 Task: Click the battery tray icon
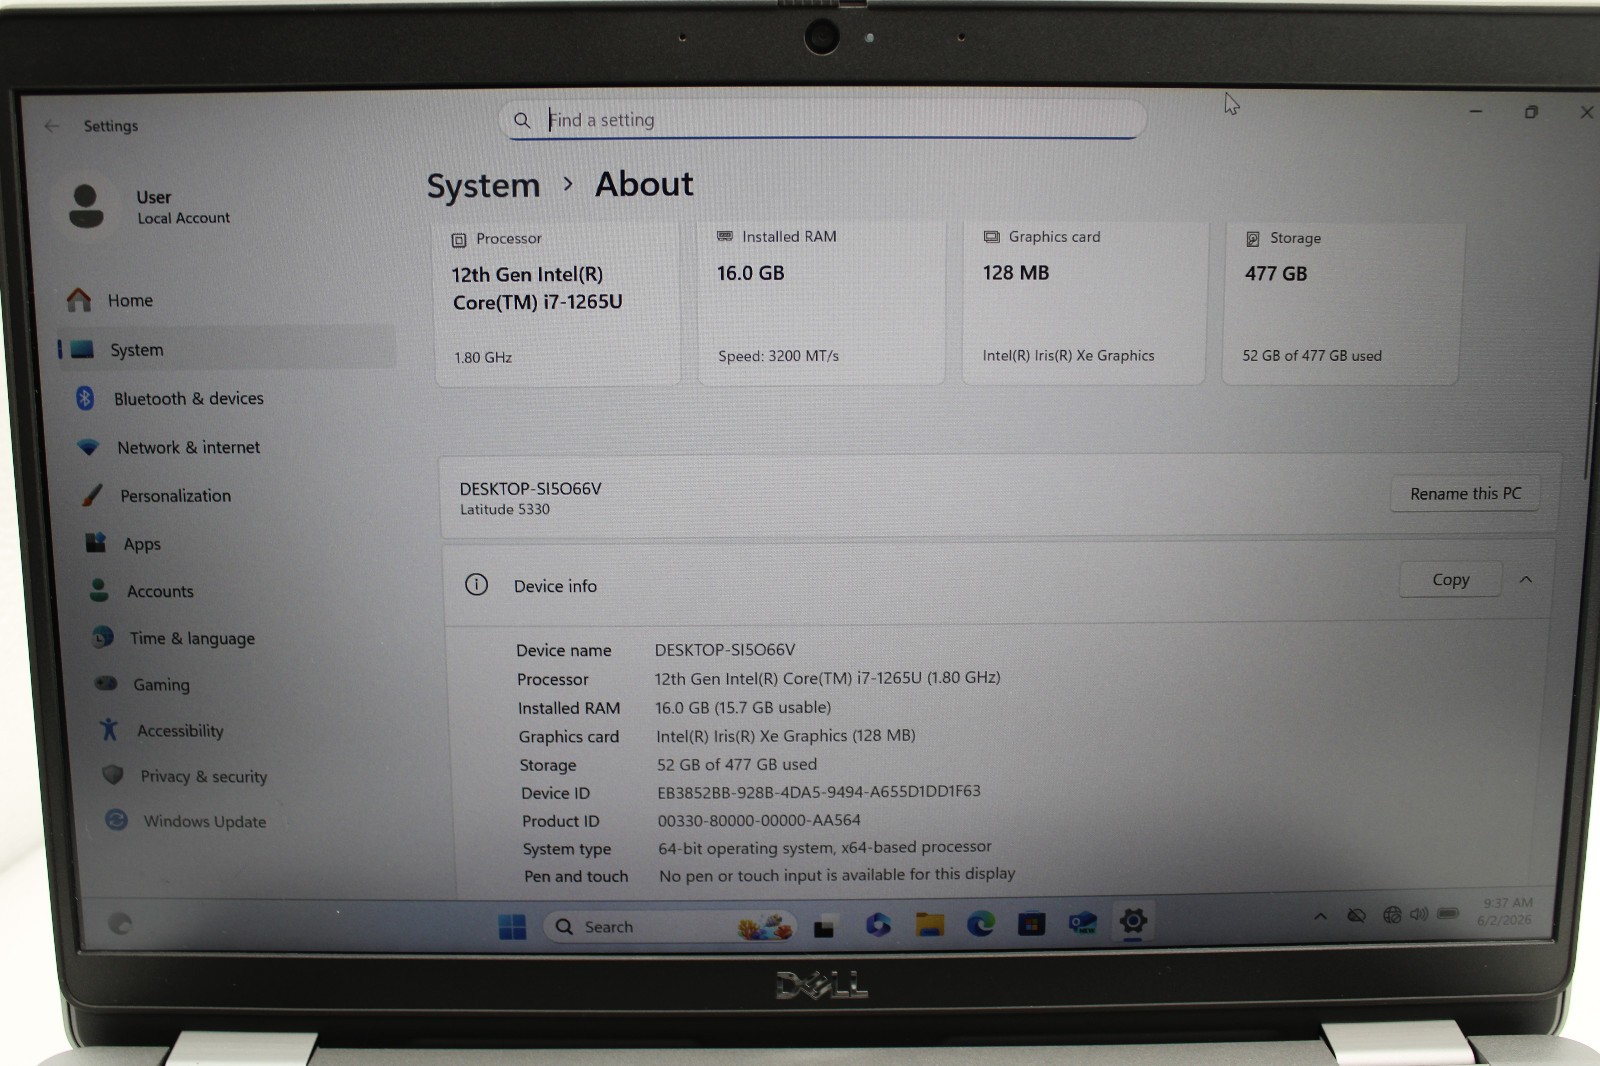[x=1448, y=913]
